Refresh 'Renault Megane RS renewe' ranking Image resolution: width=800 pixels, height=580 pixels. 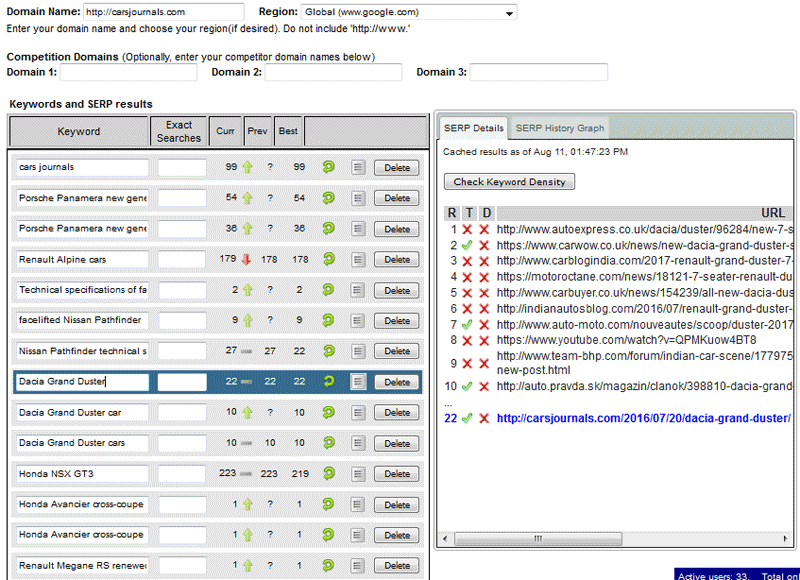(x=329, y=565)
